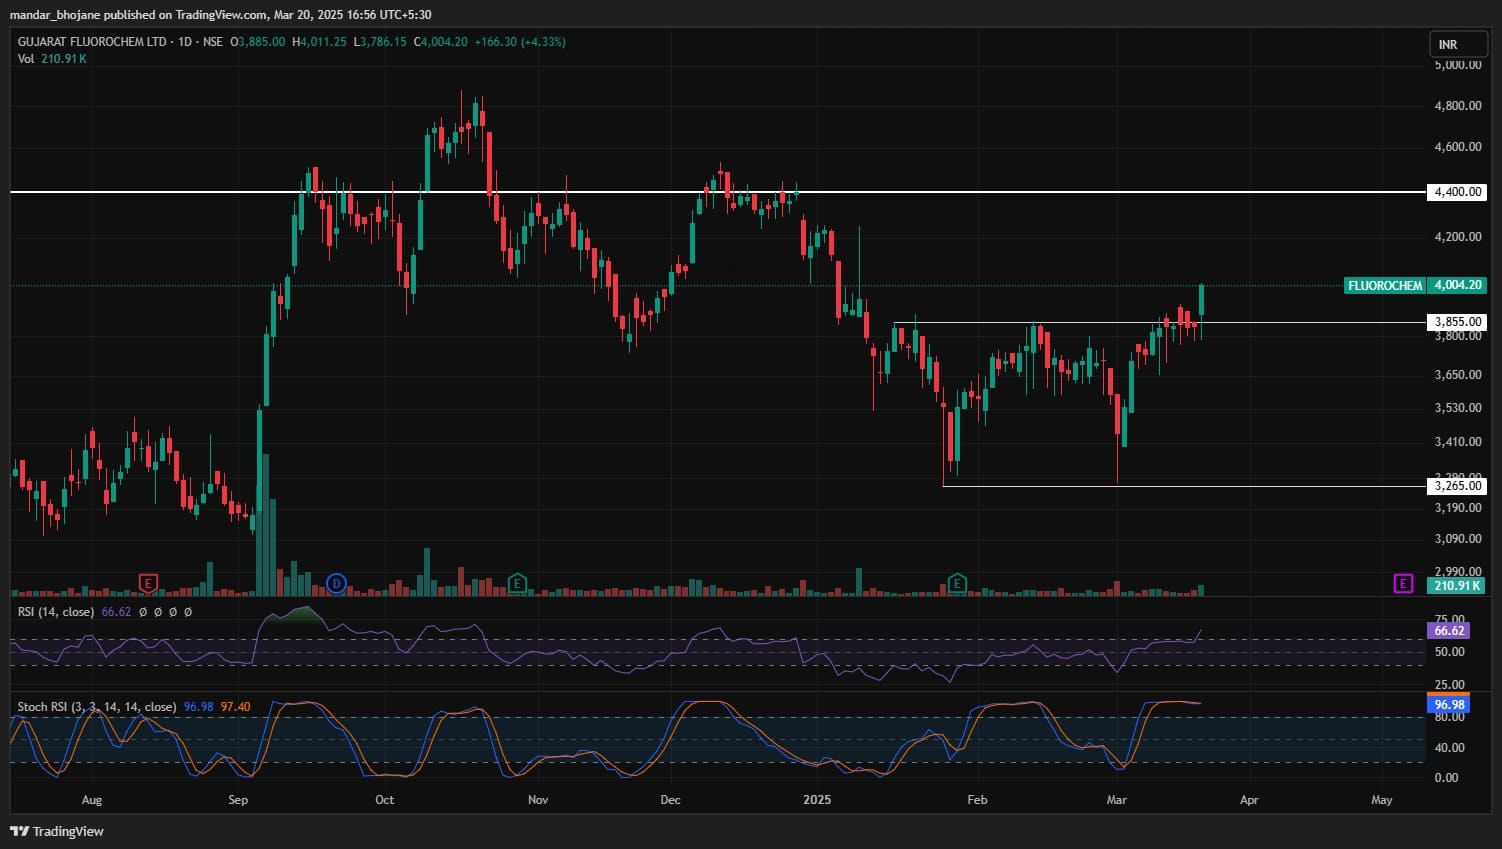Select the Vol indicator legend
The image size is (1502, 849).
pos(26,59)
